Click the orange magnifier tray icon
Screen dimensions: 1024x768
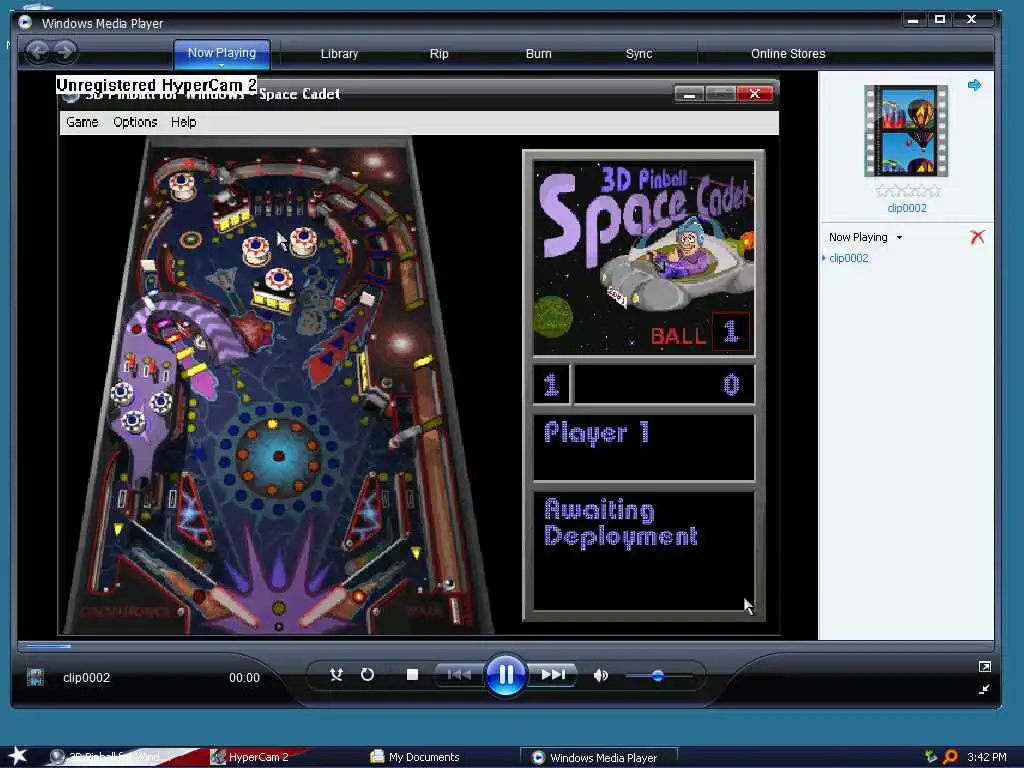click(950, 757)
